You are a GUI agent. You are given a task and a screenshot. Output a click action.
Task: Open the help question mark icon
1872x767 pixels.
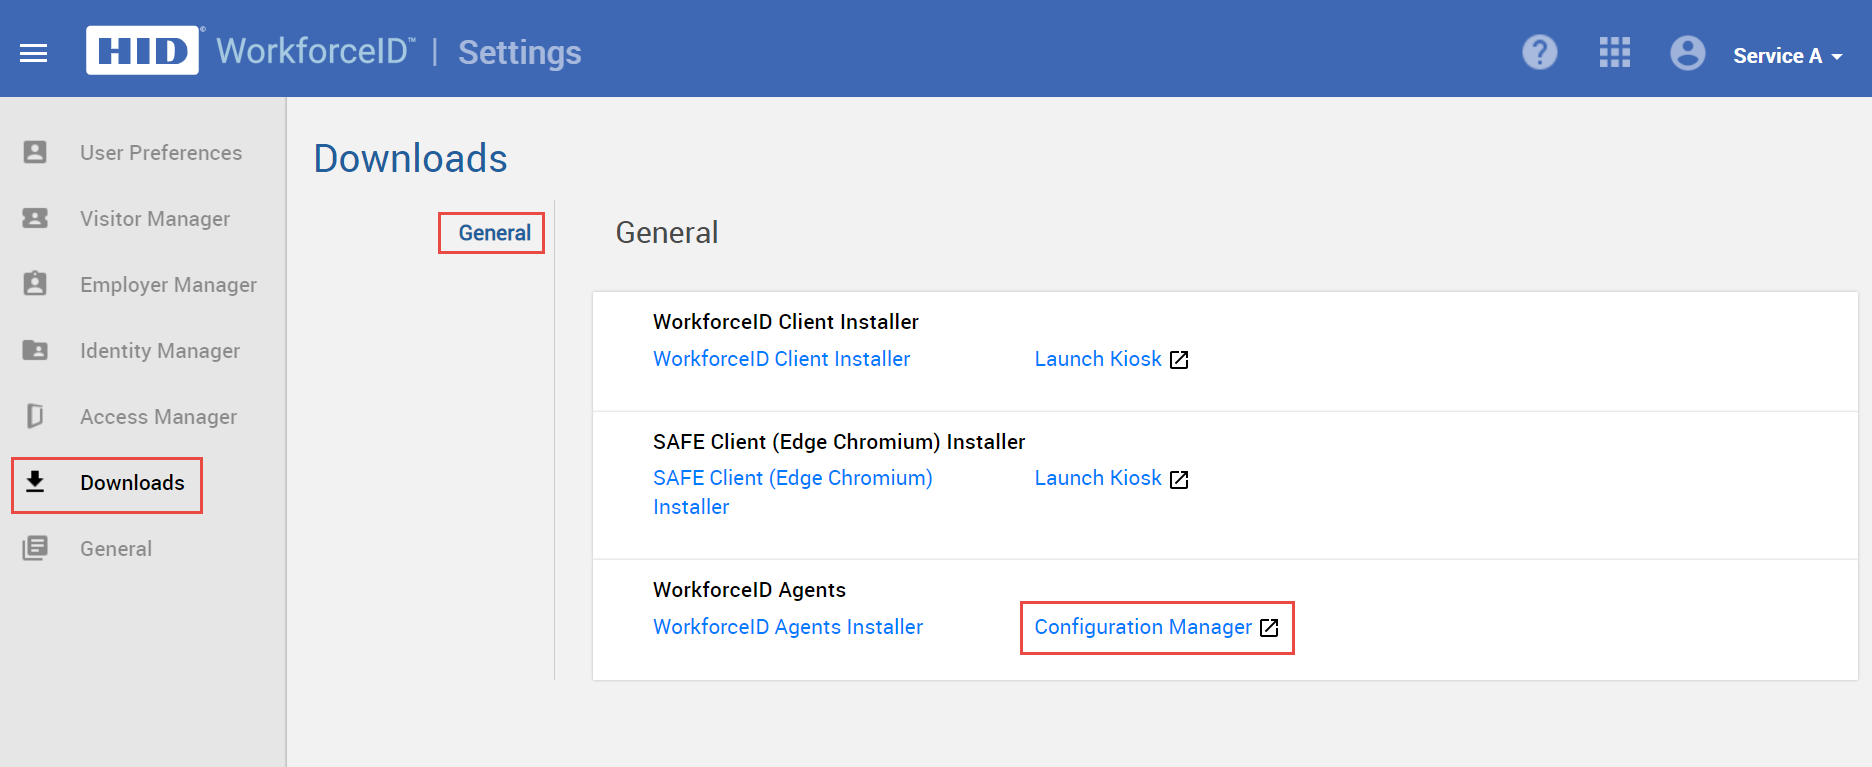pyautogui.click(x=1540, y=52)
